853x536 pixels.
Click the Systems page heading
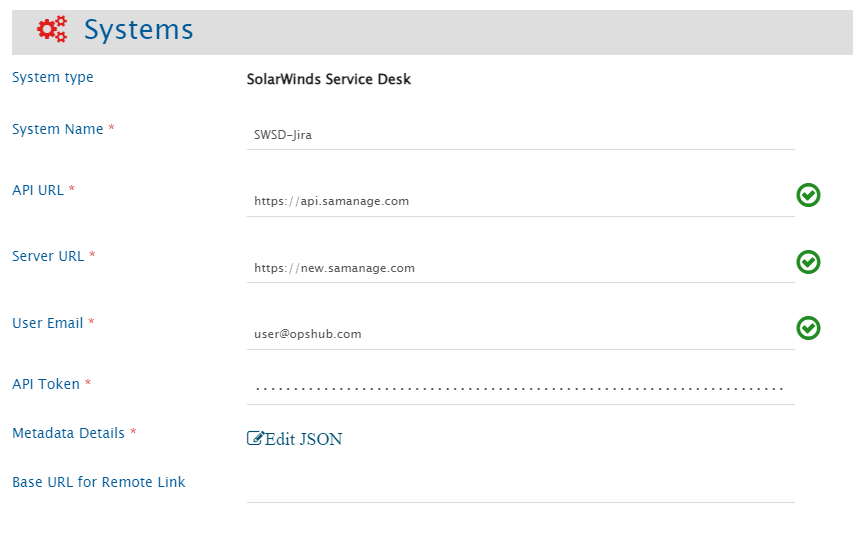click(x=138, y=30)
